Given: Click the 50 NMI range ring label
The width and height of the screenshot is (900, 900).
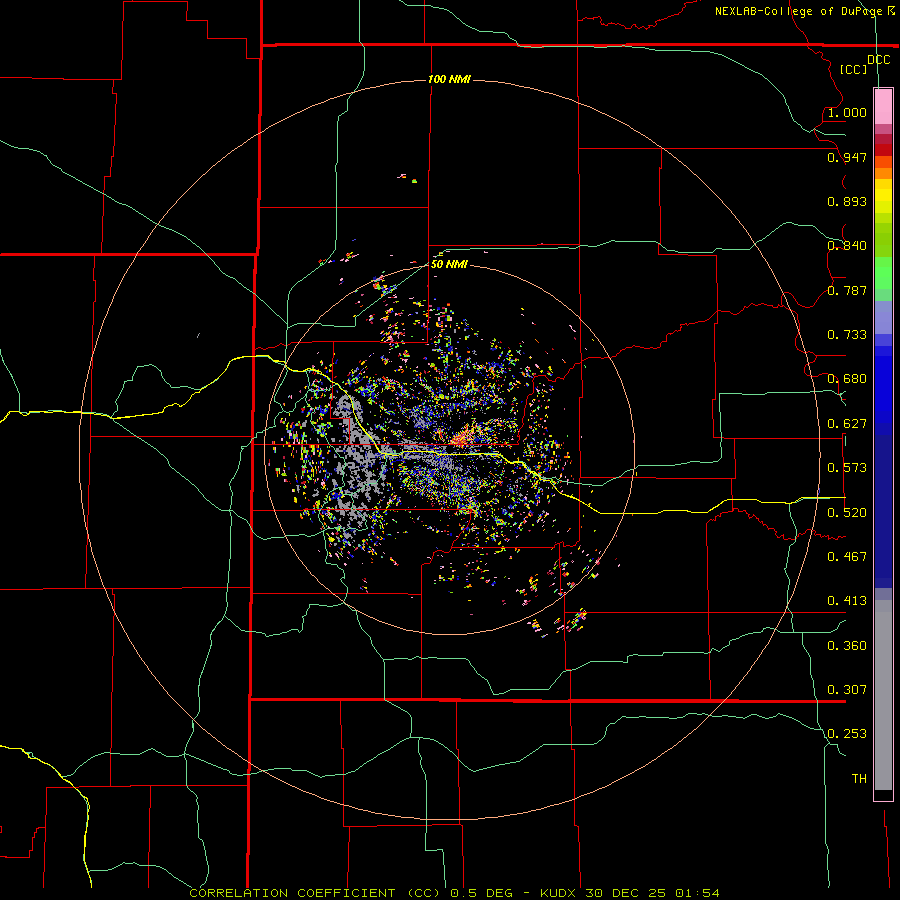Looking at the screenshot, I should 449,264.
